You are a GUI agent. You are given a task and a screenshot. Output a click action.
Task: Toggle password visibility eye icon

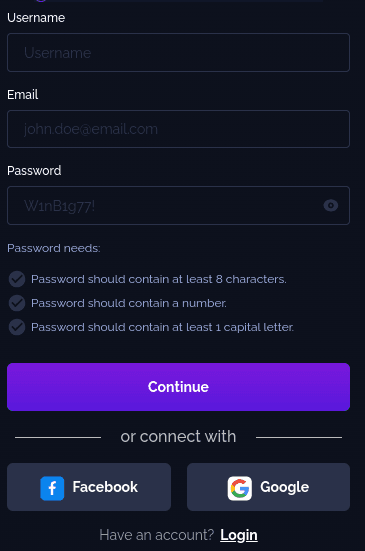click(x=331, y=205)
